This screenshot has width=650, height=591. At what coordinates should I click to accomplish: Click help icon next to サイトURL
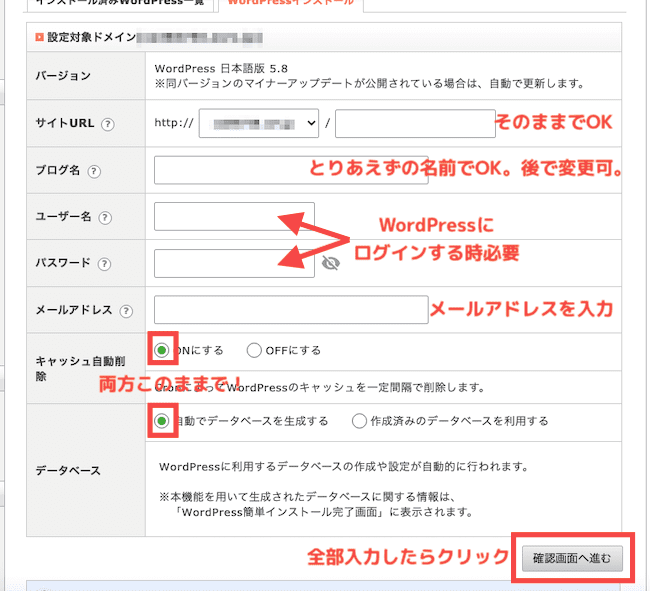coord(107,124)
